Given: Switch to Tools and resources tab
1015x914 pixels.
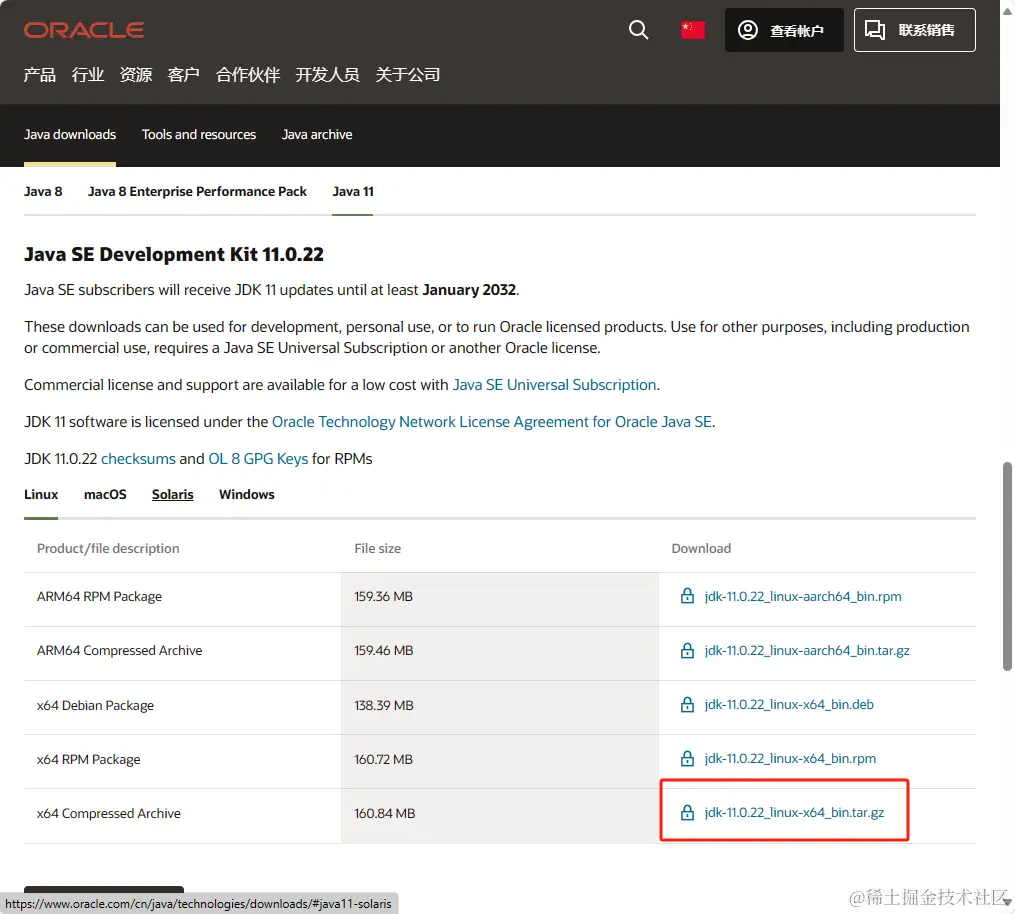Looking at the screenshot, I should pyautogui.click(x=199, y=135).
